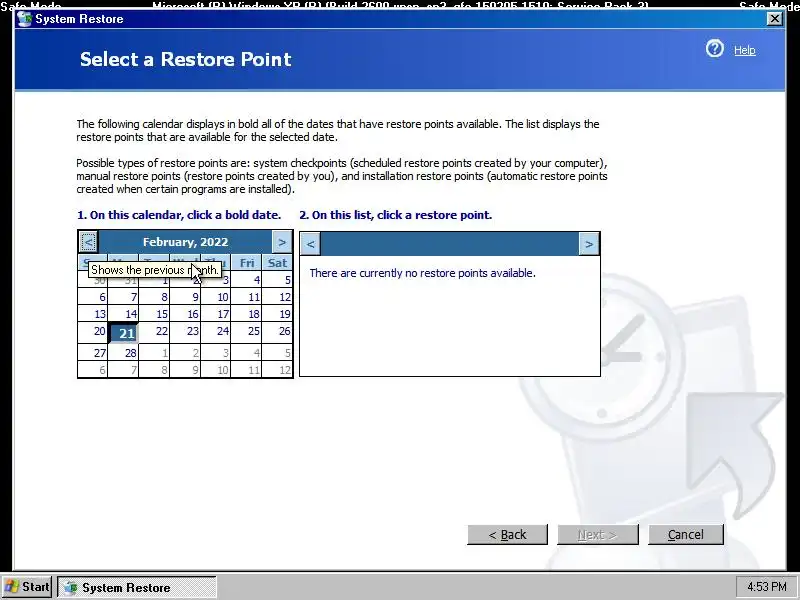800x600 pixels.
Task: Select February 23 on the calendar
Action: pyautogui.click(x=185, y=332)
